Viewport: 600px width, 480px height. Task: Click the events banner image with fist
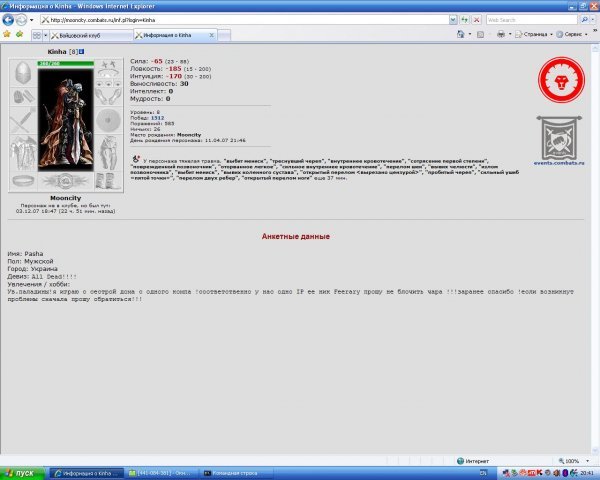coord(559,138)
